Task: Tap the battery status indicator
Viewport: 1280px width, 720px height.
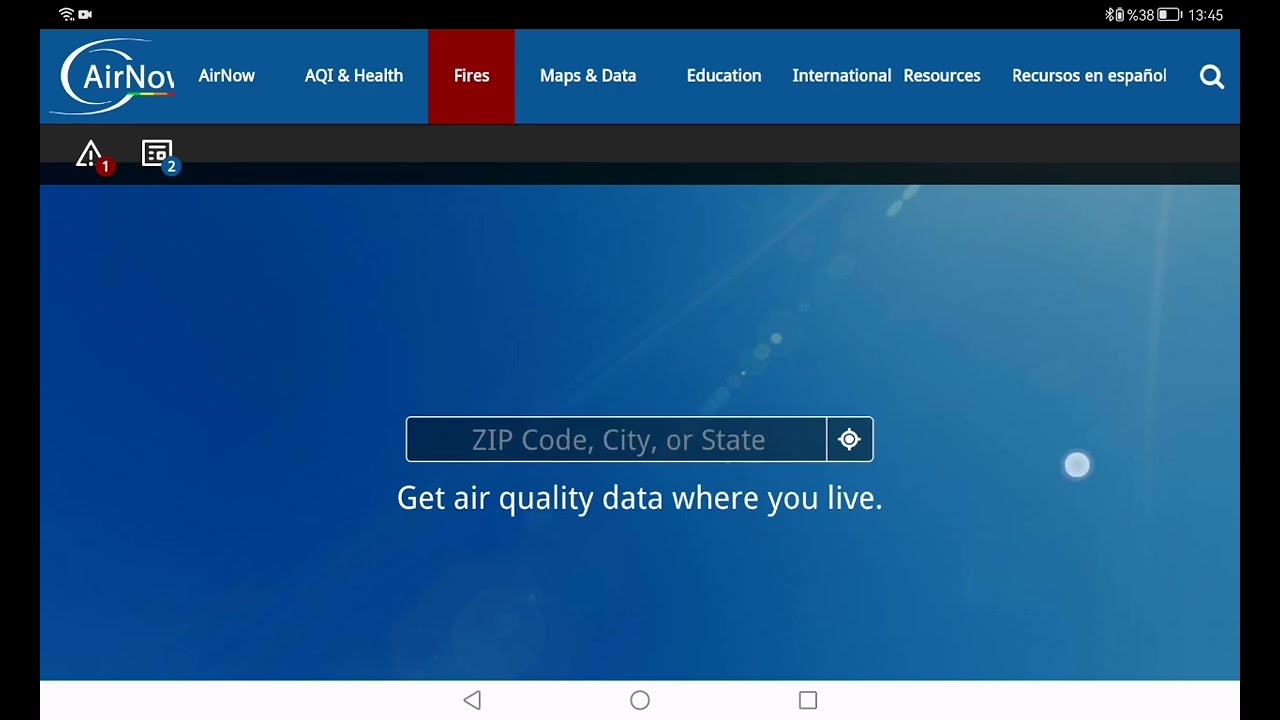Action: [1169, 15]
